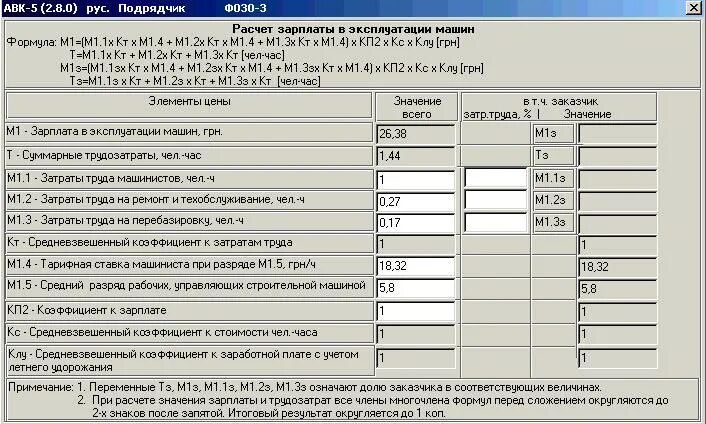The height and width of the screenshot is (424, 706).
Task: Click the customer КП2 value field
Action: (617, 311)
